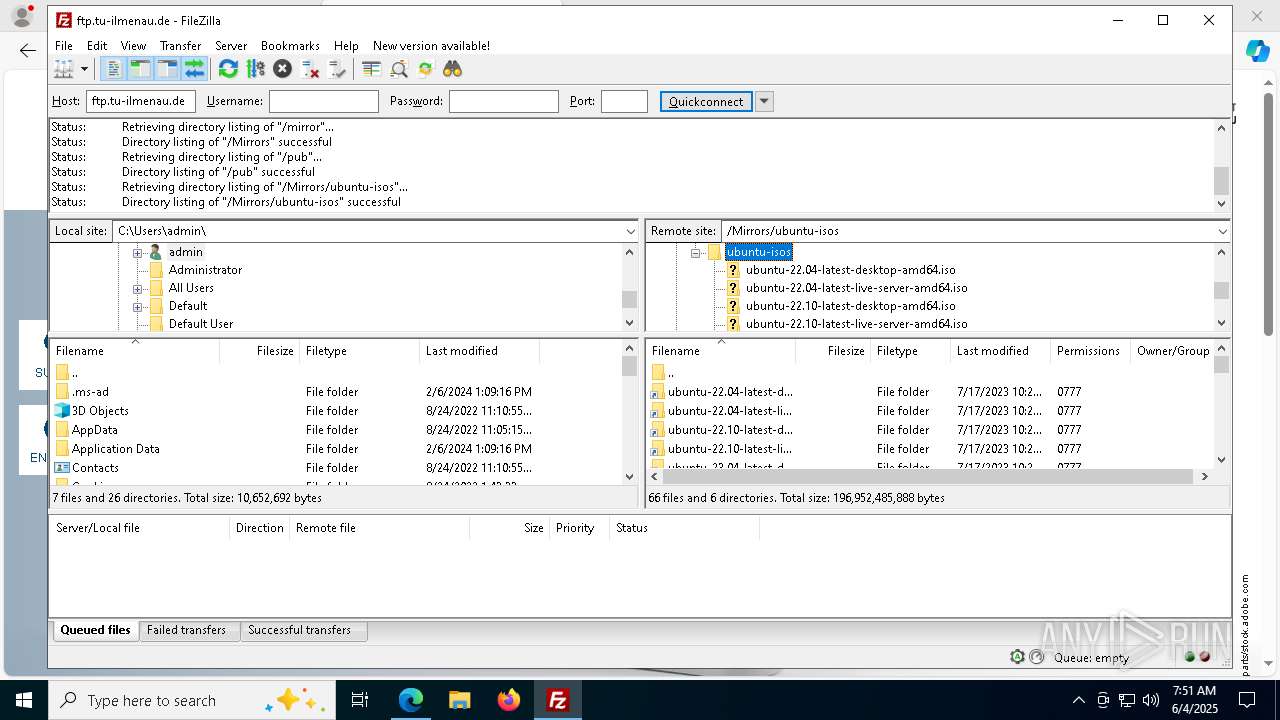Open the Site Manager icon
This screenshot has height=720, width=1280.
tap(64, 69)
